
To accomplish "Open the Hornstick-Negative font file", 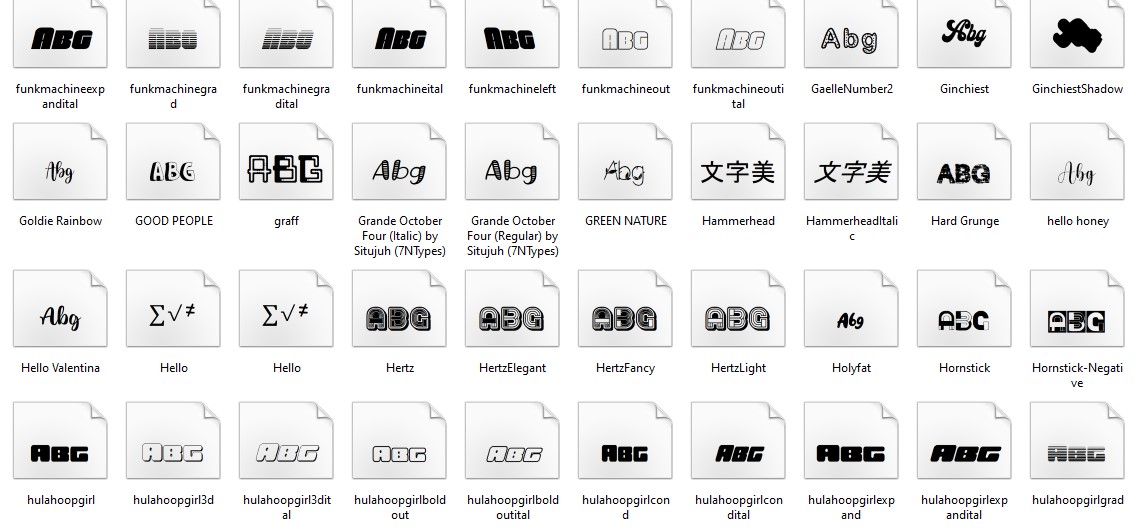I will click(x=1077, y=318).
